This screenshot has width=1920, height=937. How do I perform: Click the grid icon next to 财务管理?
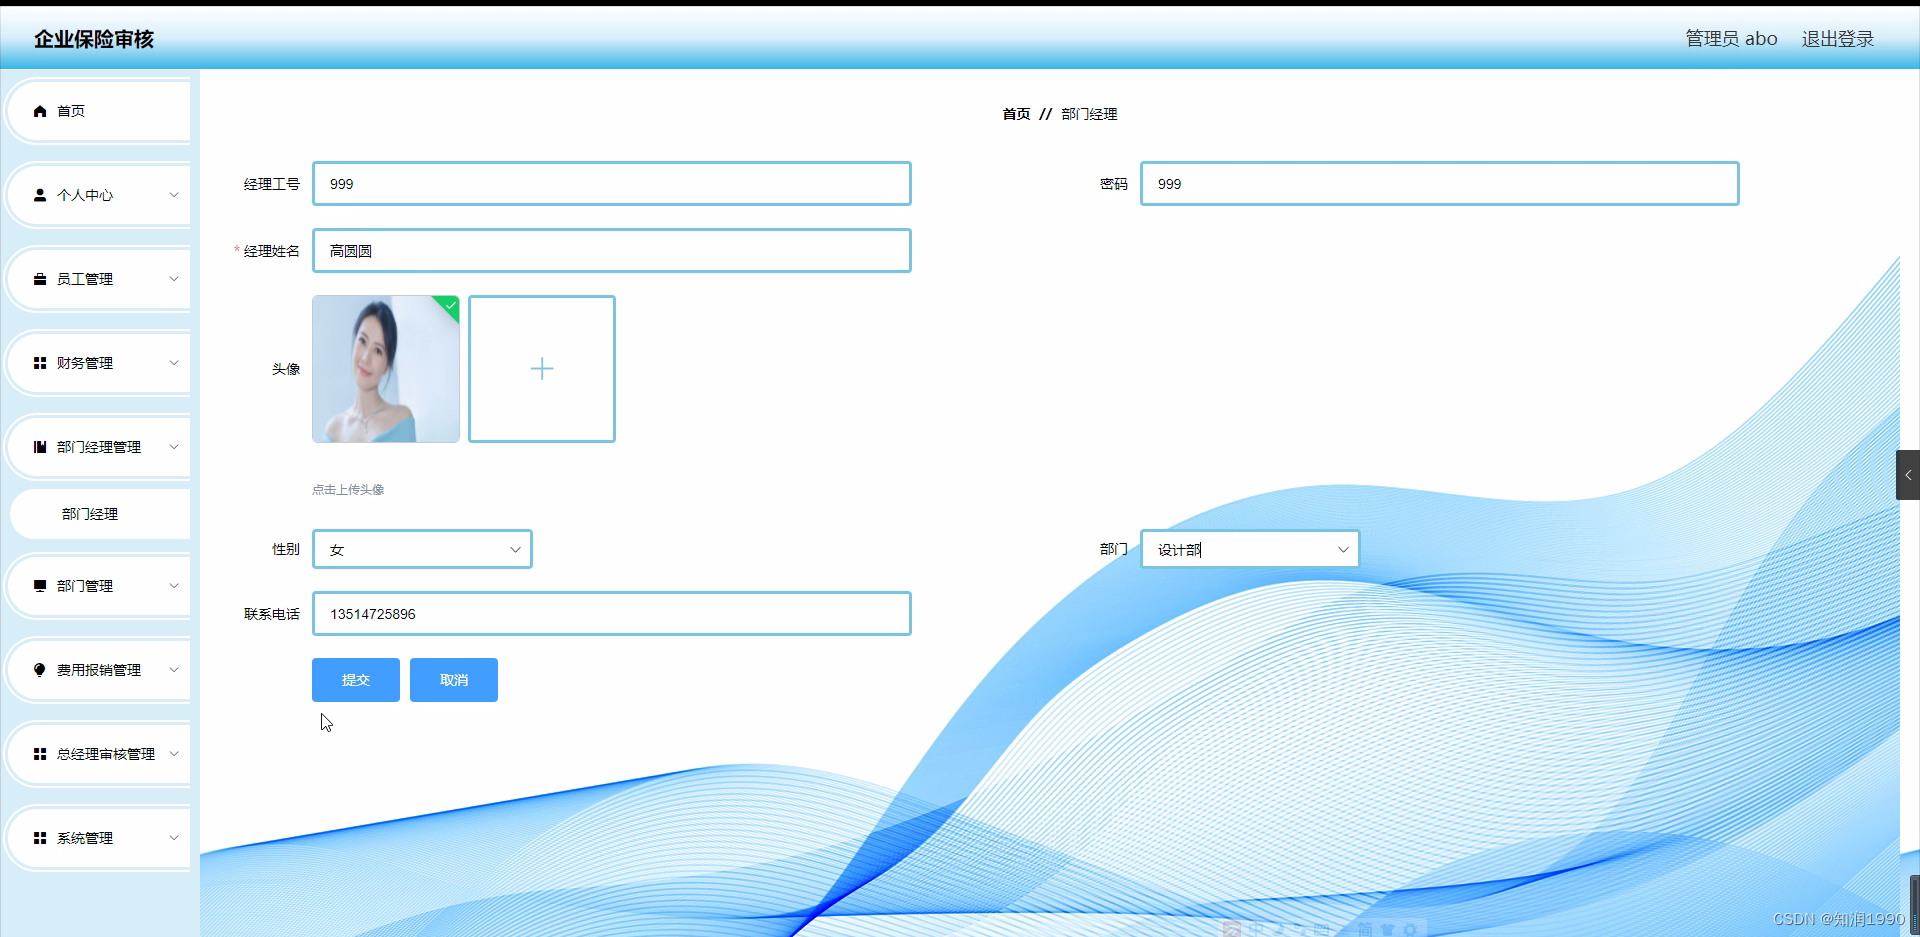(40, 363)
